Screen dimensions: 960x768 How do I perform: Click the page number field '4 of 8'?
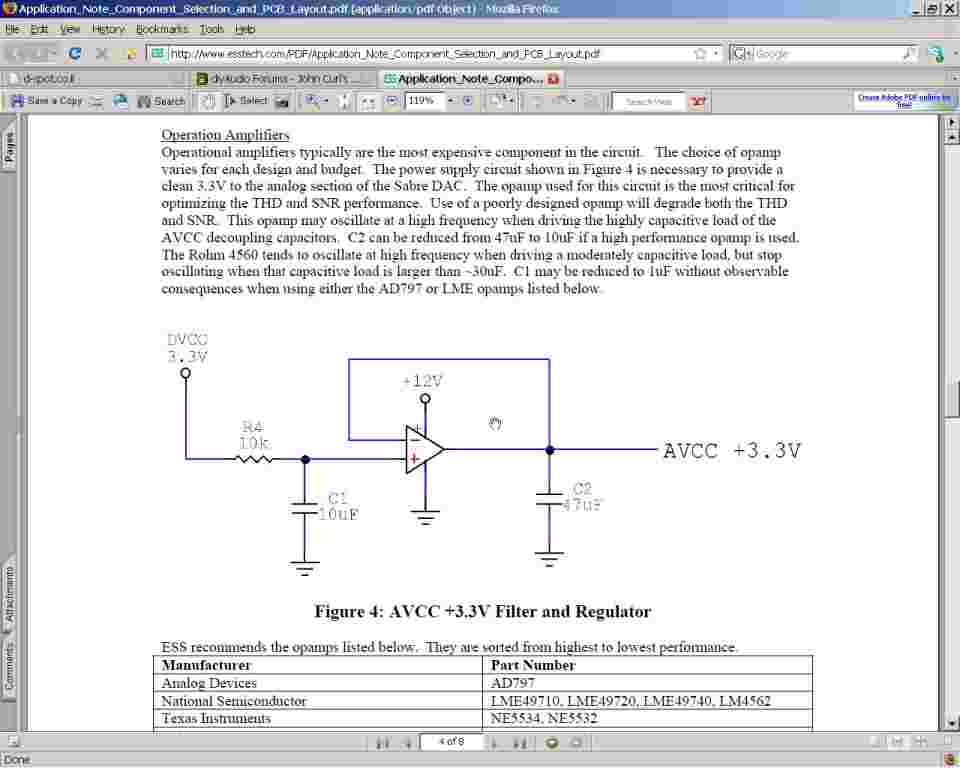click(451, 742)
